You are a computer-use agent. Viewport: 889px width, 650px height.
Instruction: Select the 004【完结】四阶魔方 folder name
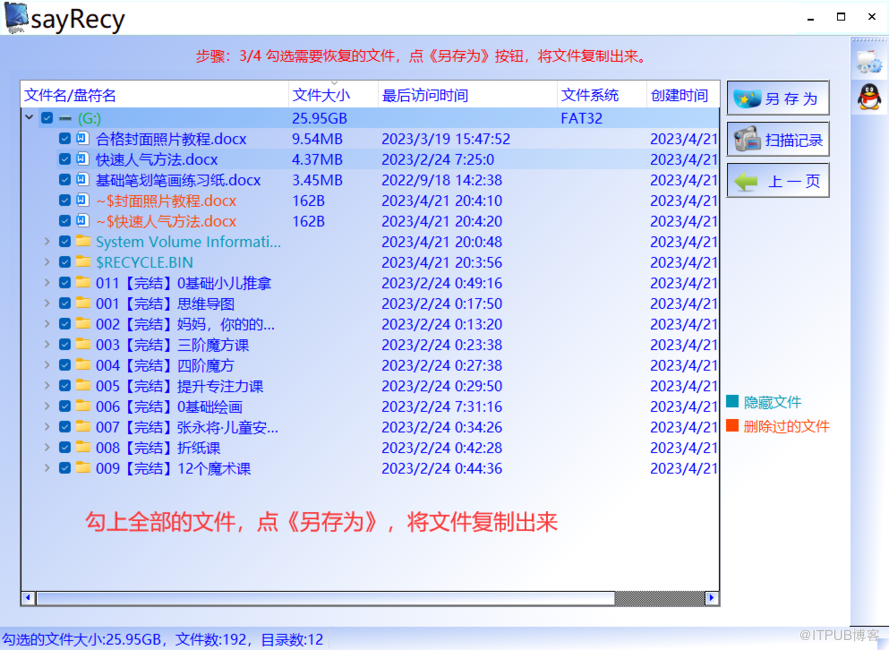pyautogui.click(x=164, y=365)
